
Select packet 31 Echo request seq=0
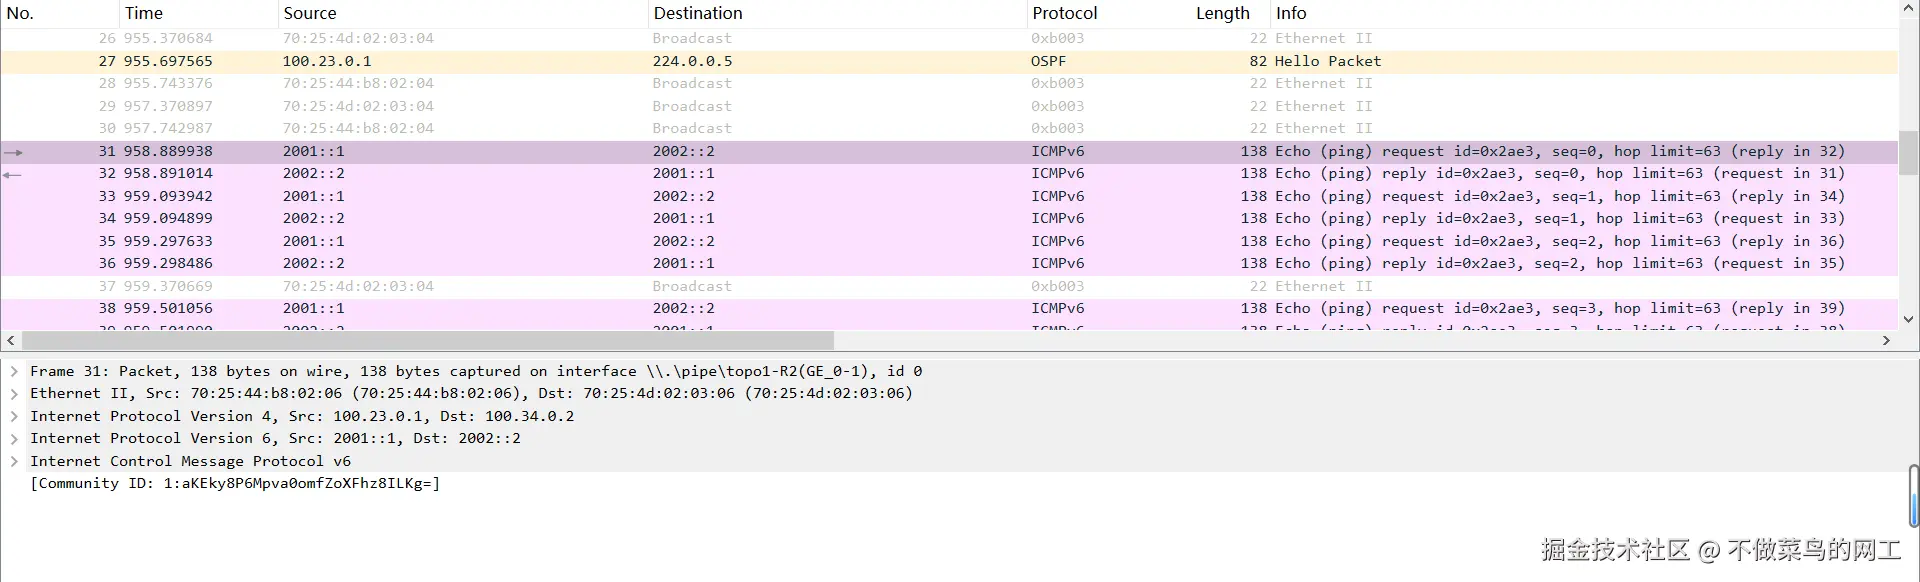949,151
